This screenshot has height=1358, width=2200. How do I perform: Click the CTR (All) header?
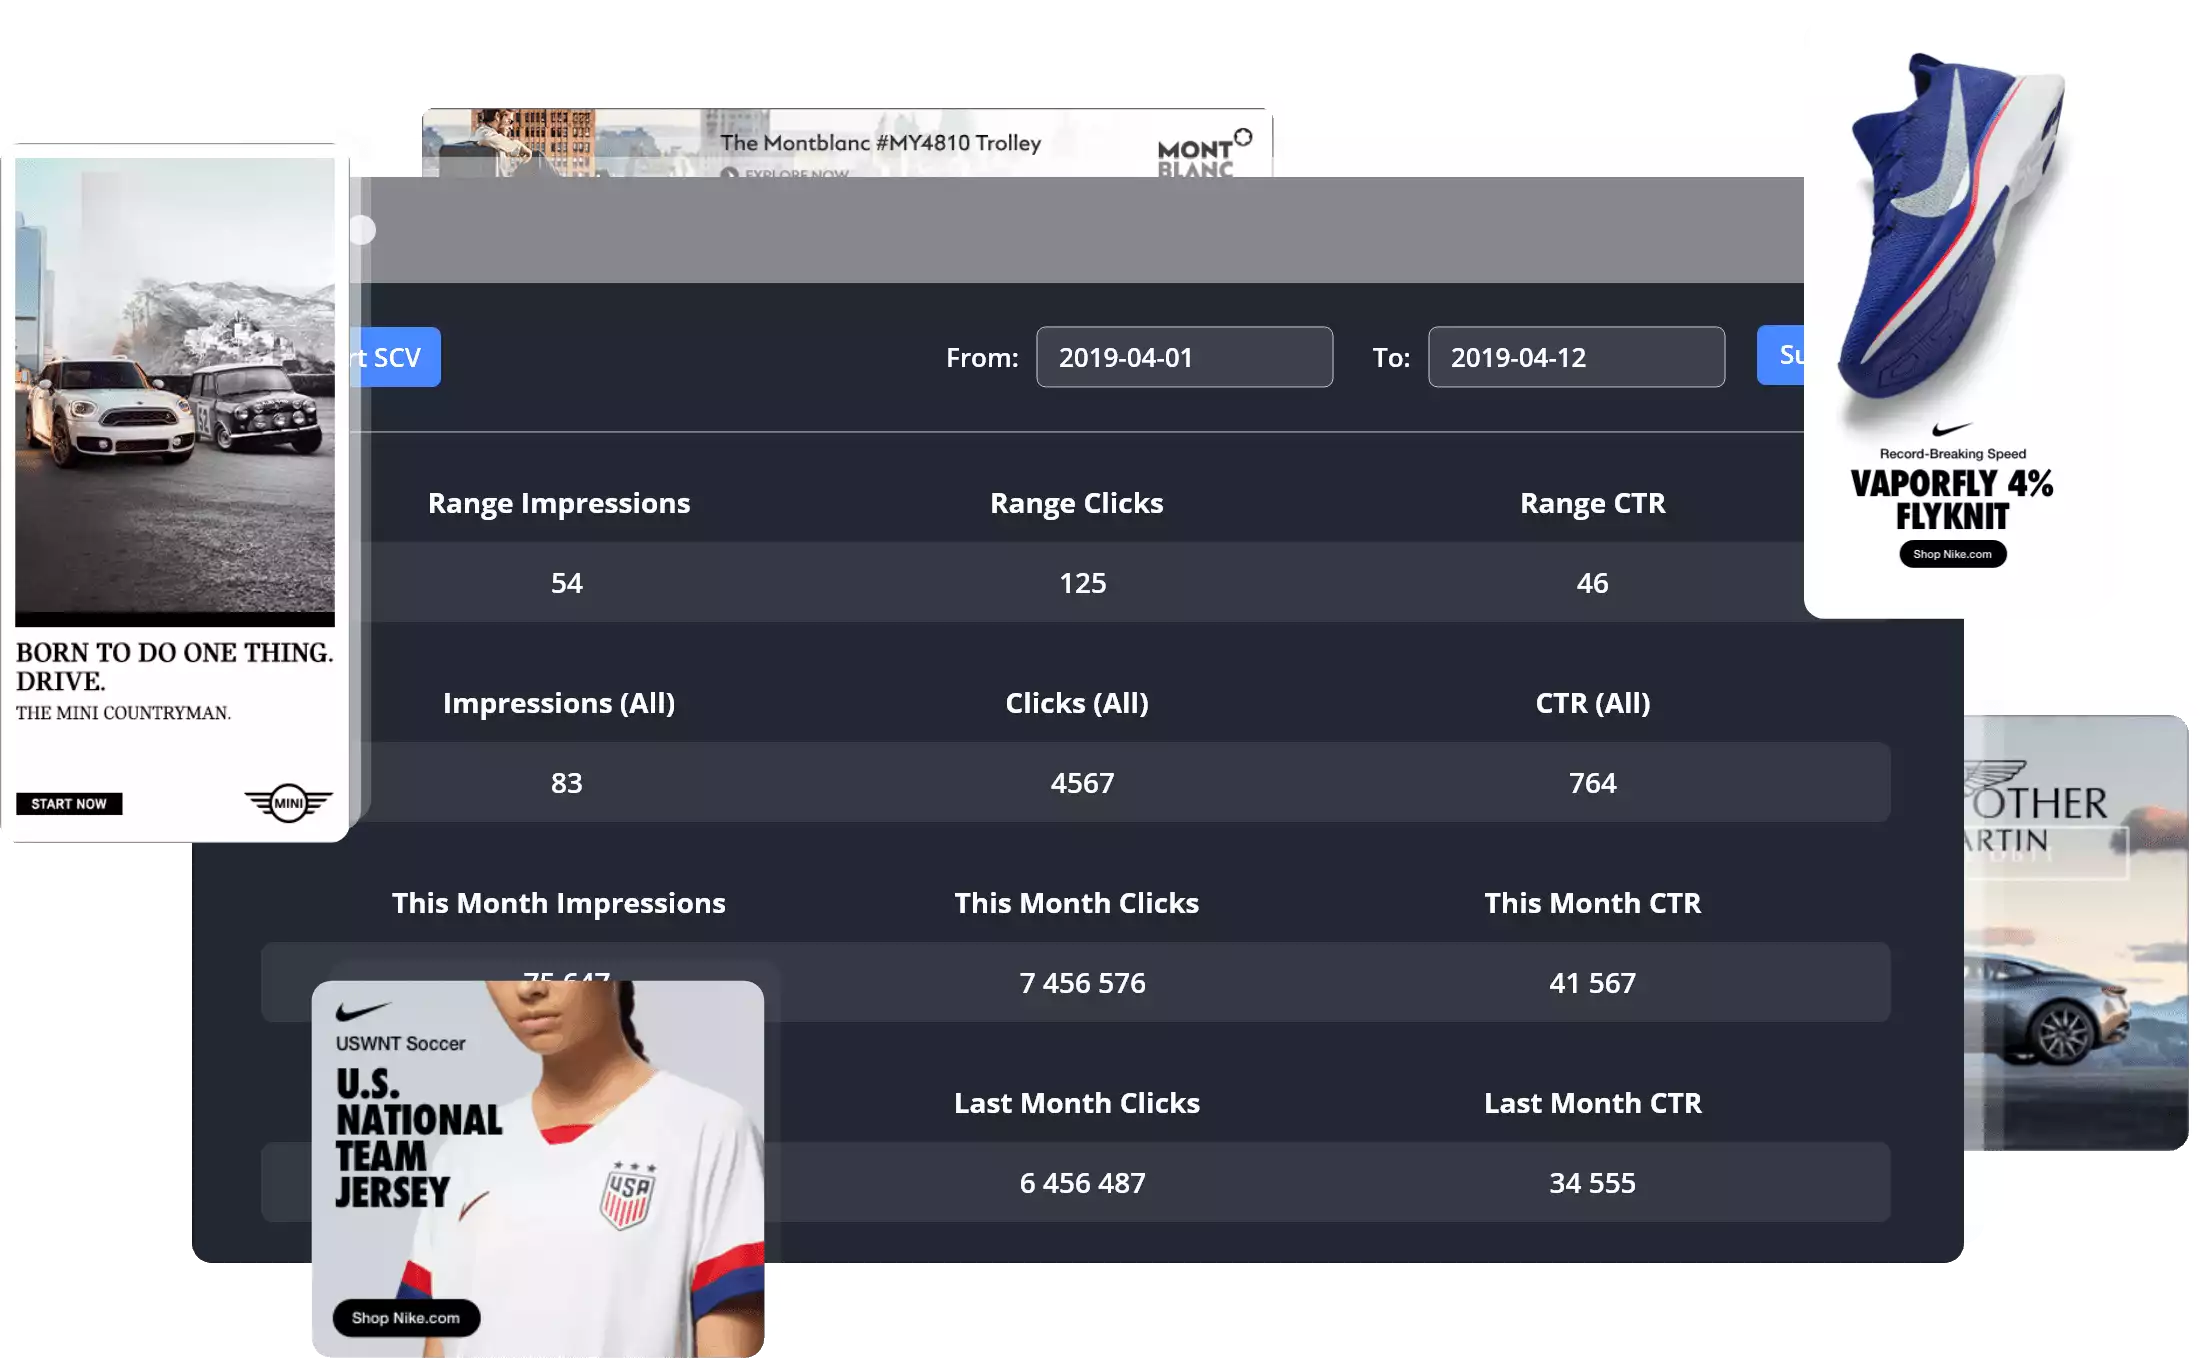1593,703
